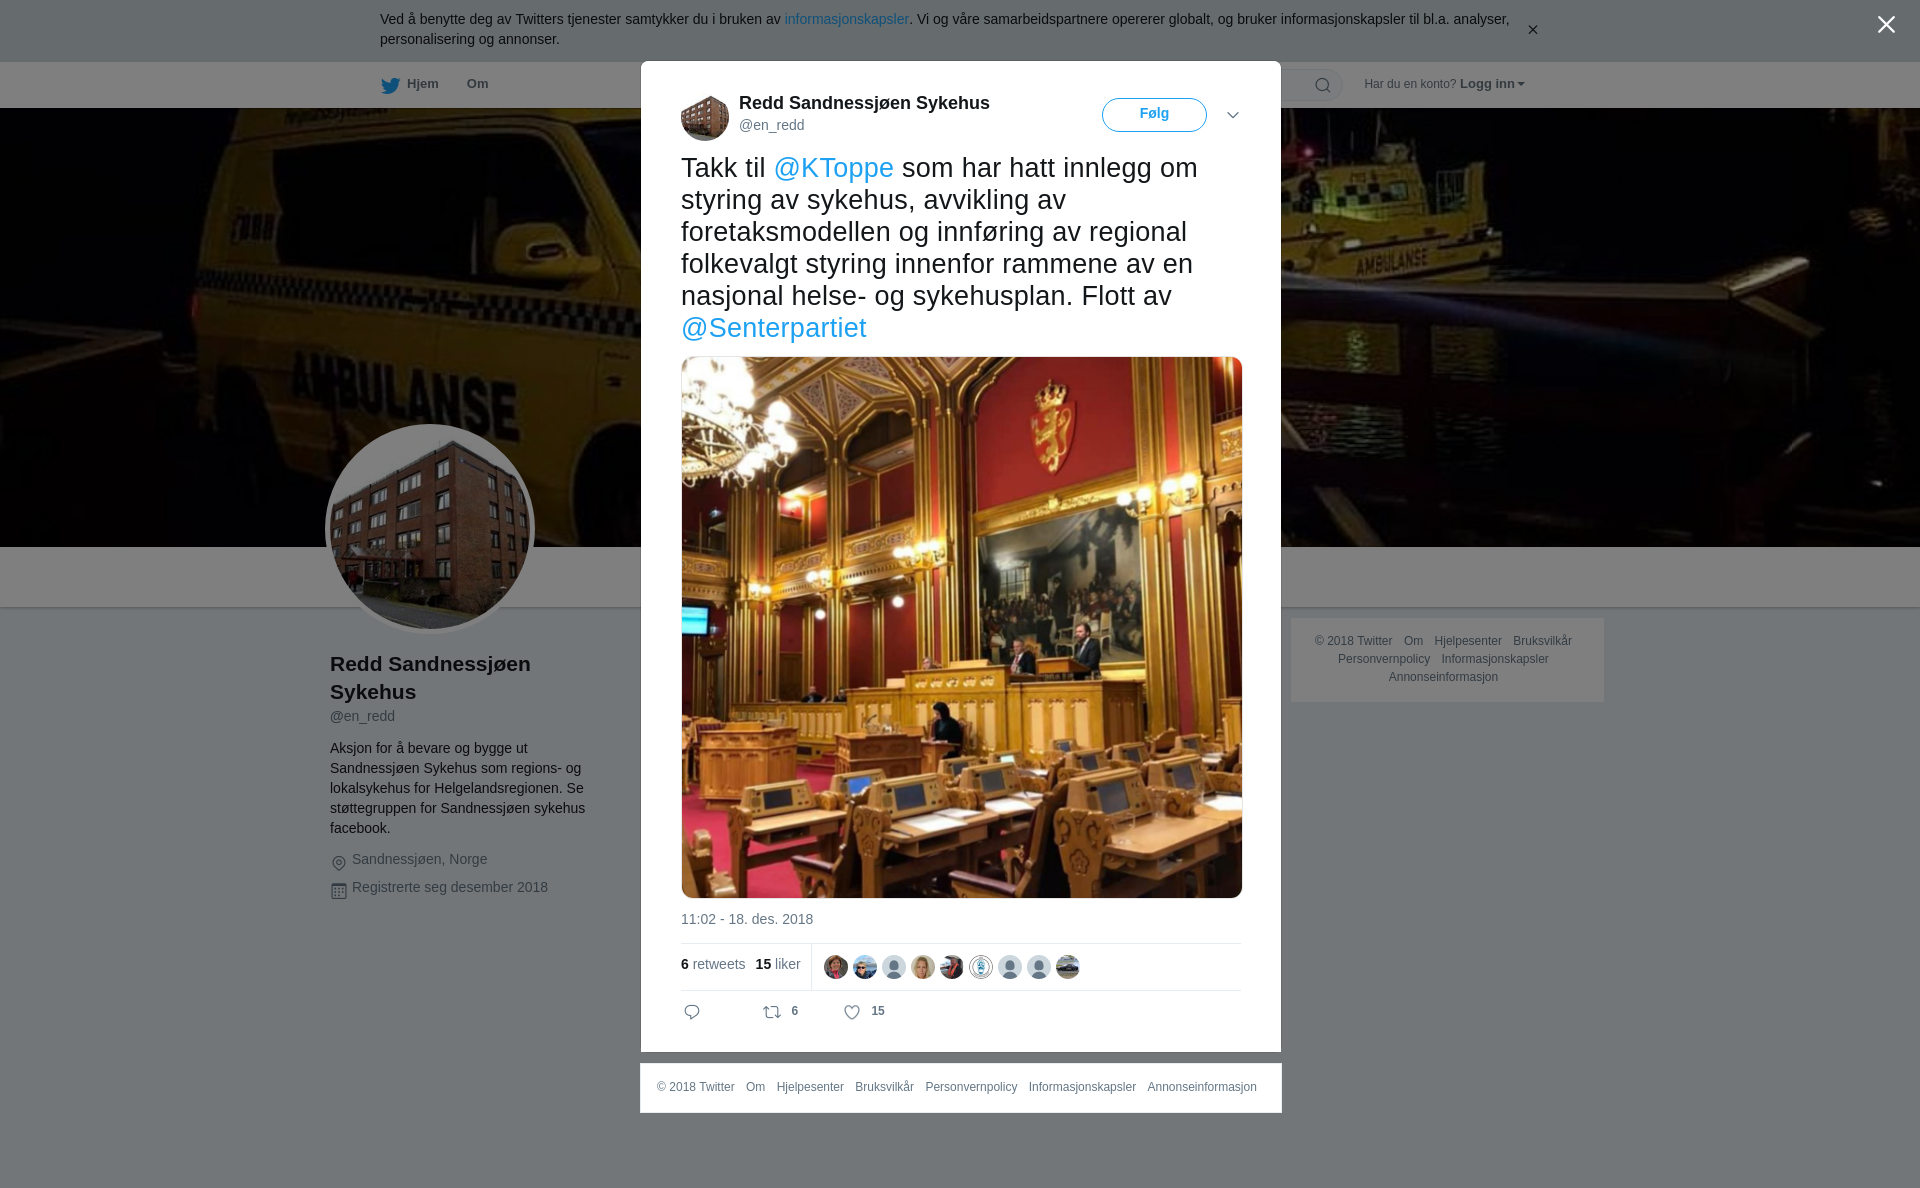The image size is (1920, 1188).
Task: Open the @KToppe mention link
Action: tap(834, 168)
